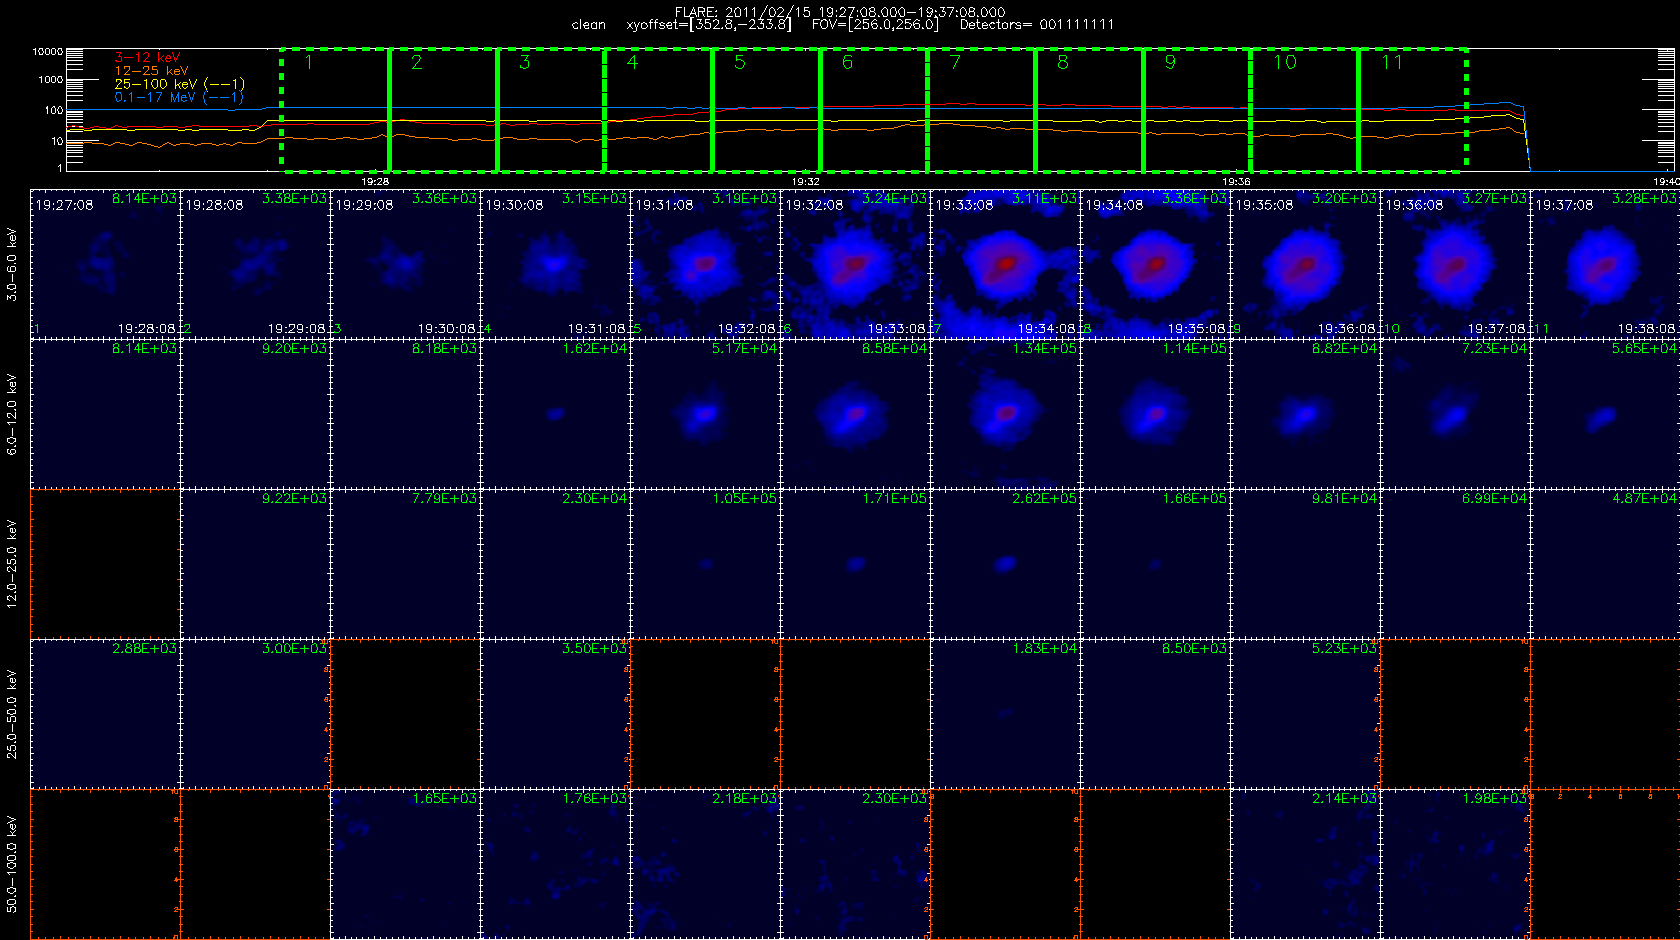The height and width of the screenshot is (940, 1680).
Task: Click the FLARE date title text
Action: point(840,12)
